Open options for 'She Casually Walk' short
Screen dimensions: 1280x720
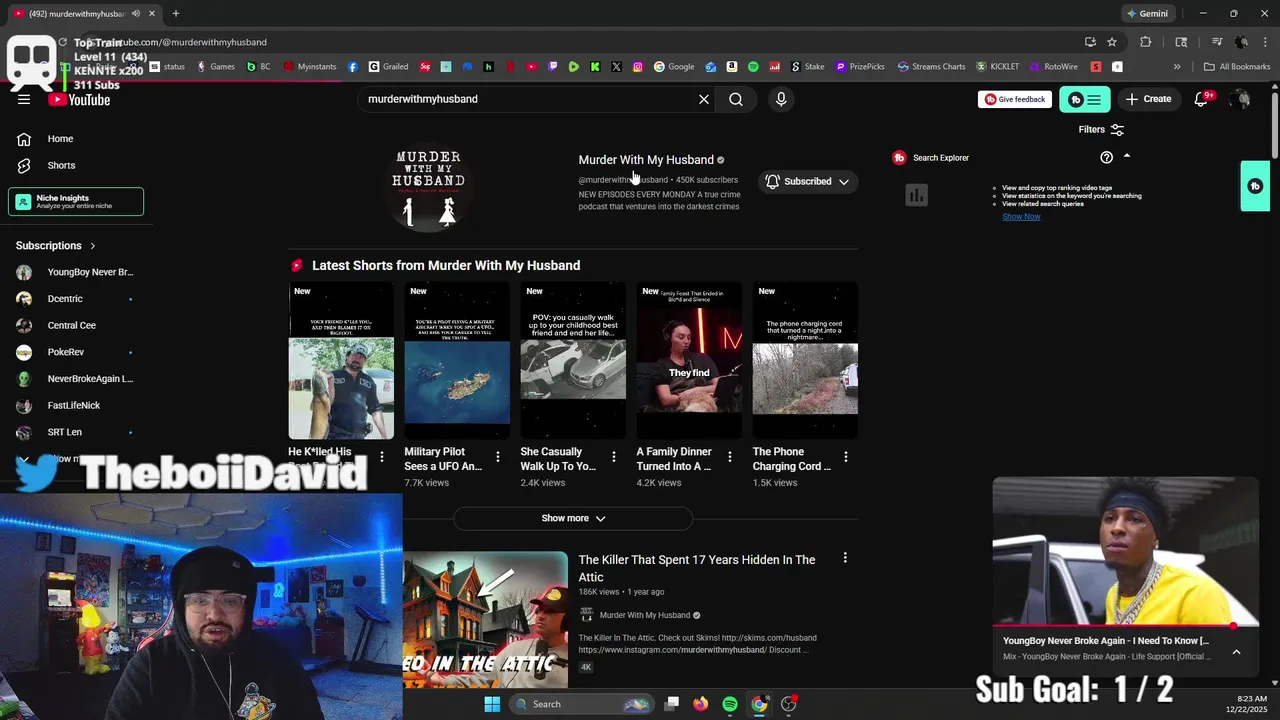(x=614, y=457)
